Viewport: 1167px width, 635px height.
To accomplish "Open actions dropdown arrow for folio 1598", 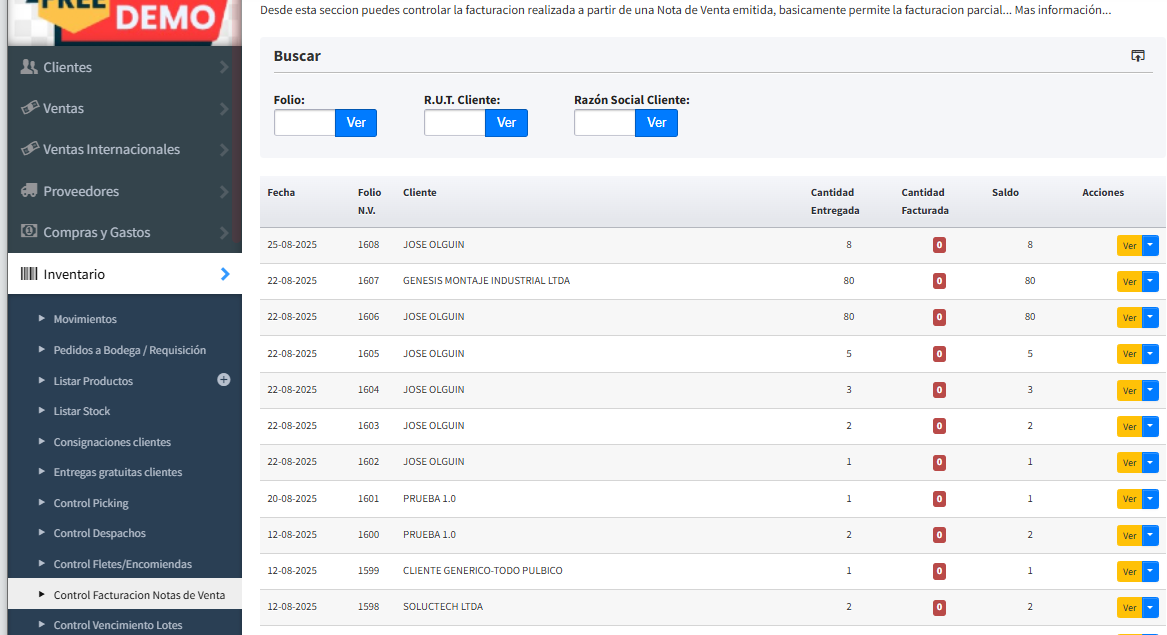I will (1150, 607).
